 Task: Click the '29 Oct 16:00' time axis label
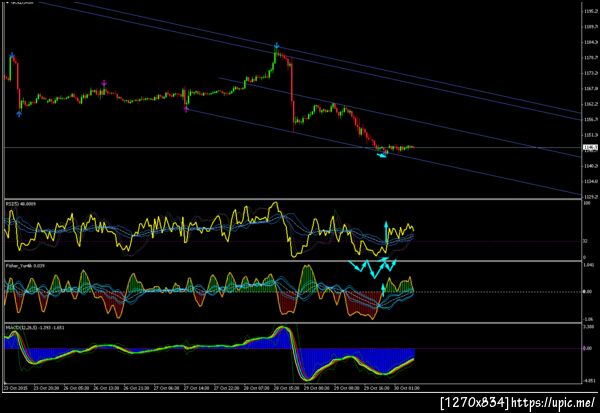[377, 388]
